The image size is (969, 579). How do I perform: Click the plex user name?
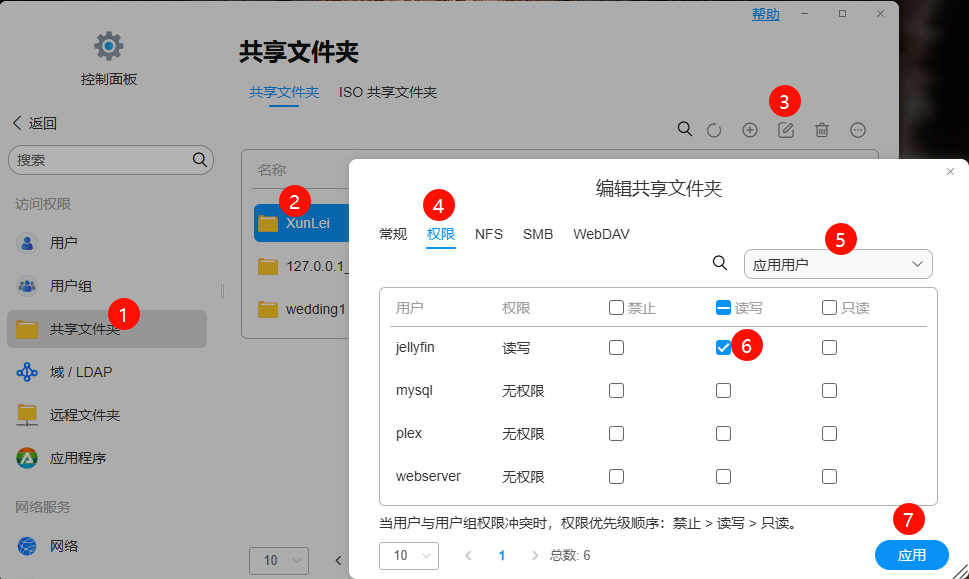point(408,433)
